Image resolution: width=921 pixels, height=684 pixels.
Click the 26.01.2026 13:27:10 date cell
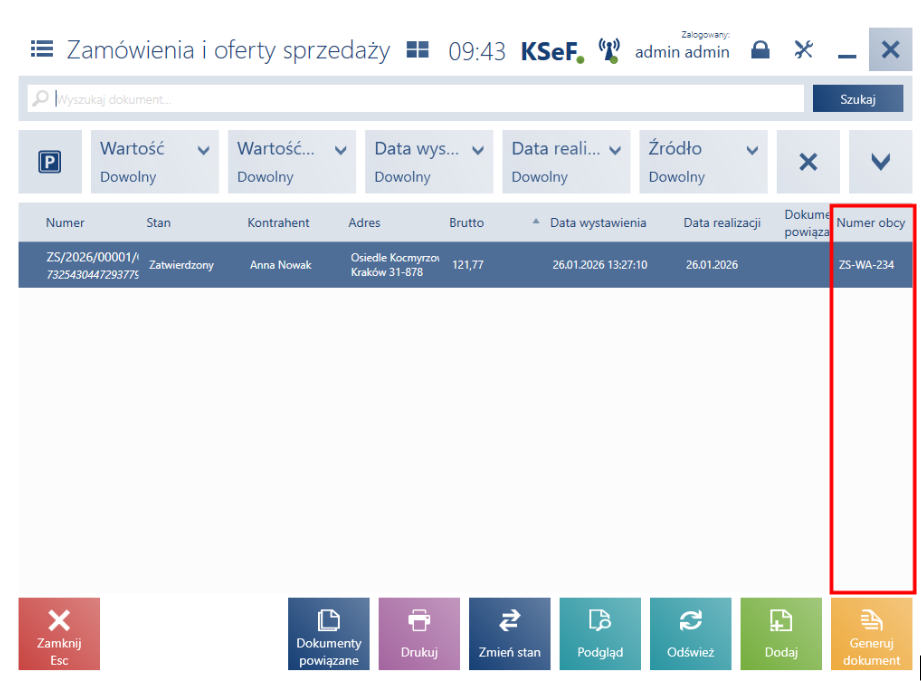click(600, 265)
